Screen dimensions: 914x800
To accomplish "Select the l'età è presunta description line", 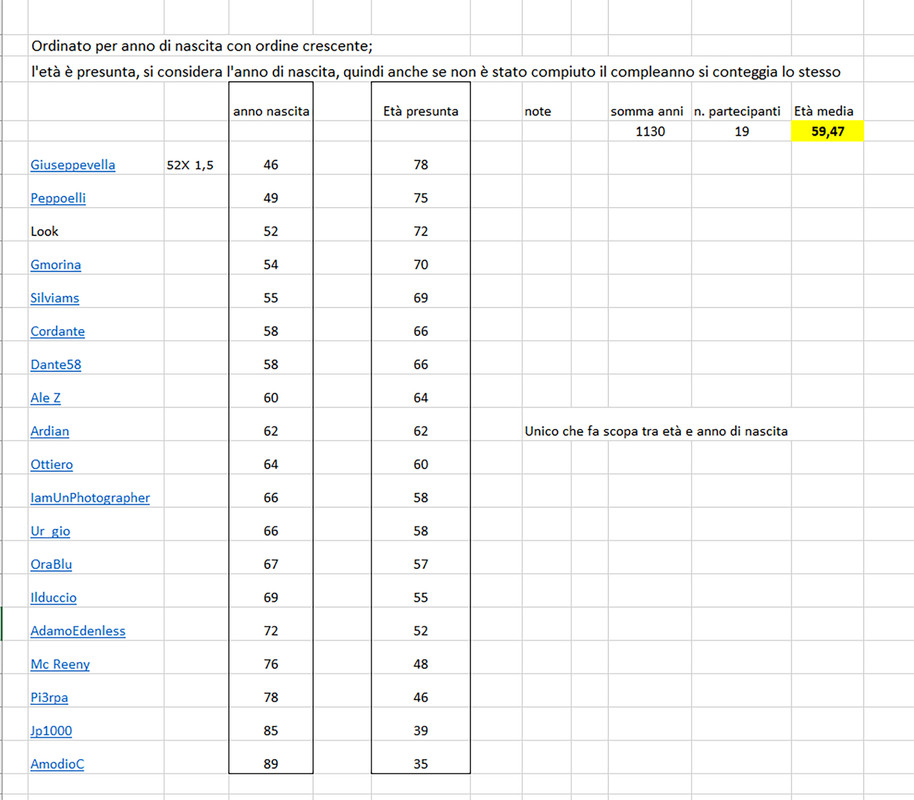I will pyautogui.click(x=435, y=72).
